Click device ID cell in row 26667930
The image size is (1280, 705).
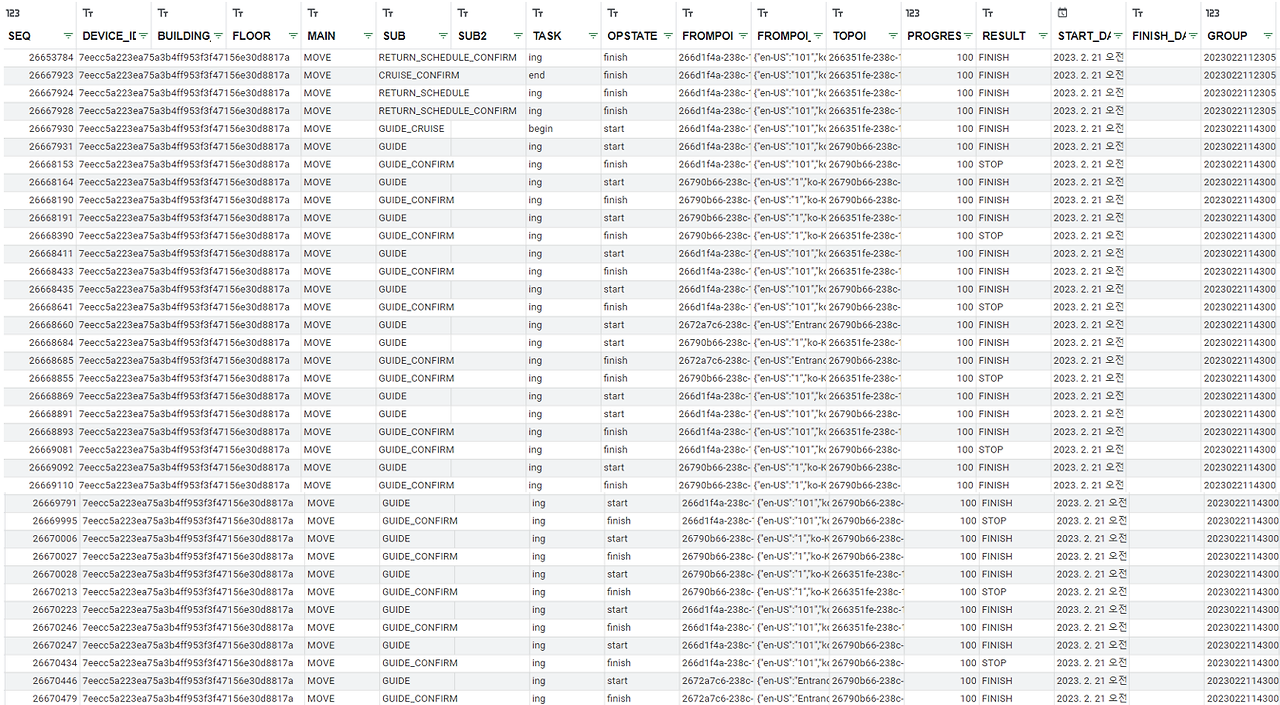pyautogui.click(x=184, y=129)
